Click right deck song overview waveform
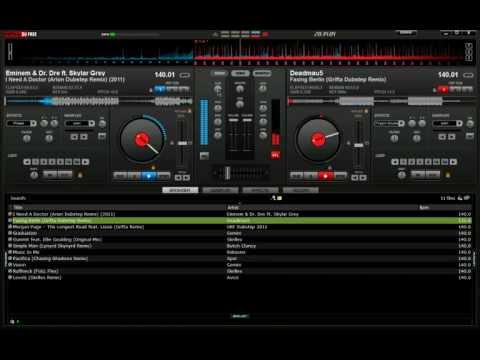Image resolution: width=480 pixels, height=360 pixels. coord(381,101)
